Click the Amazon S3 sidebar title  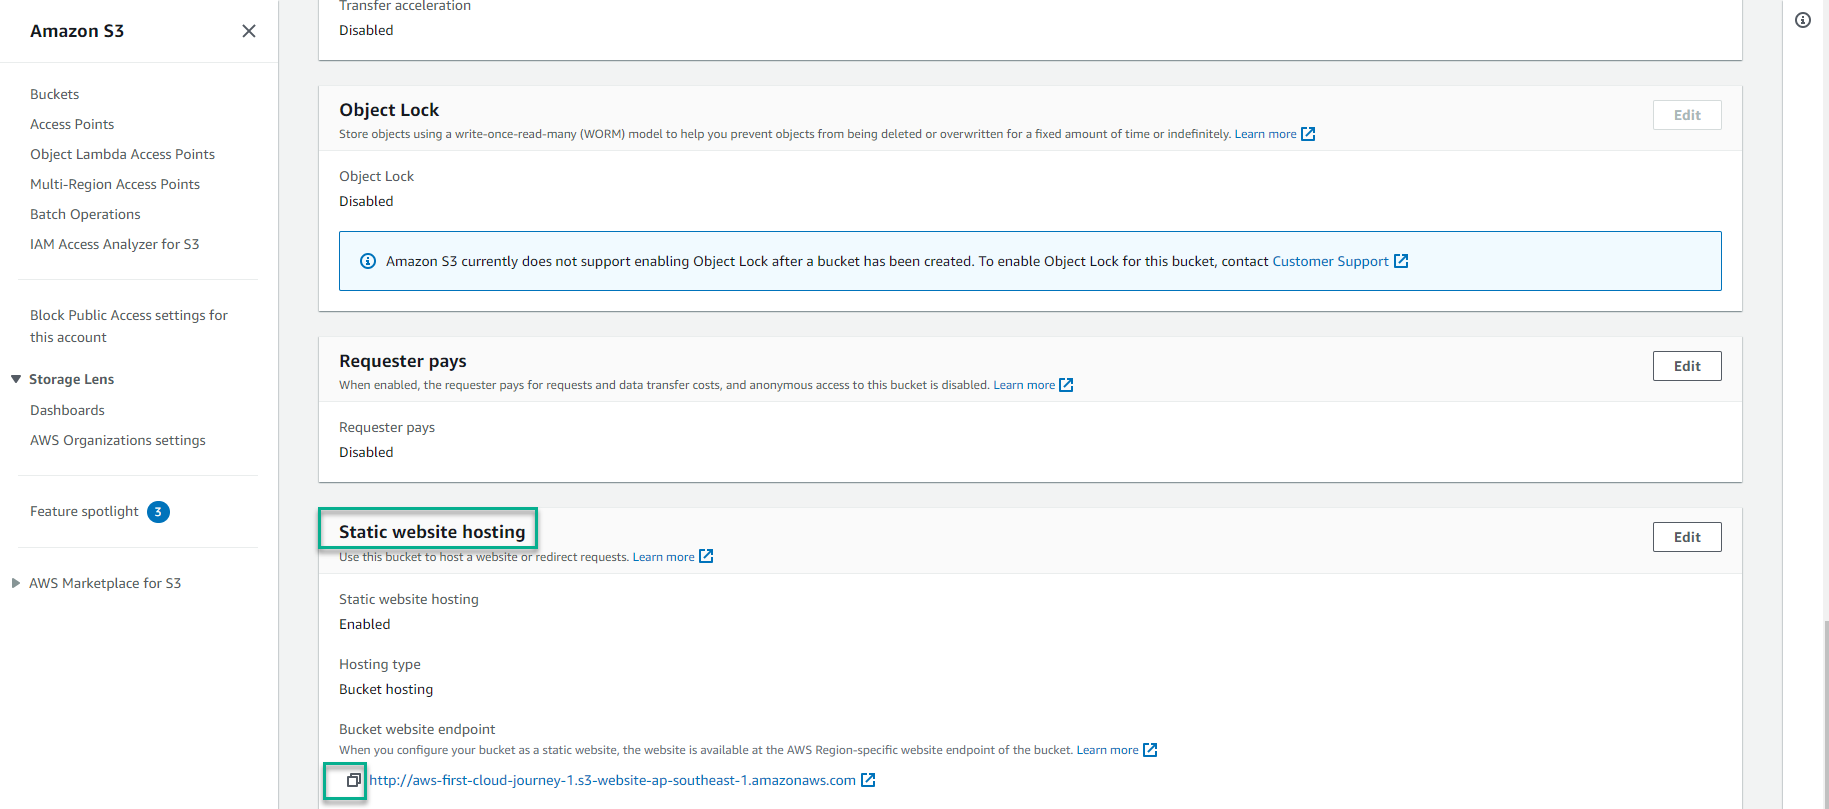77,31
